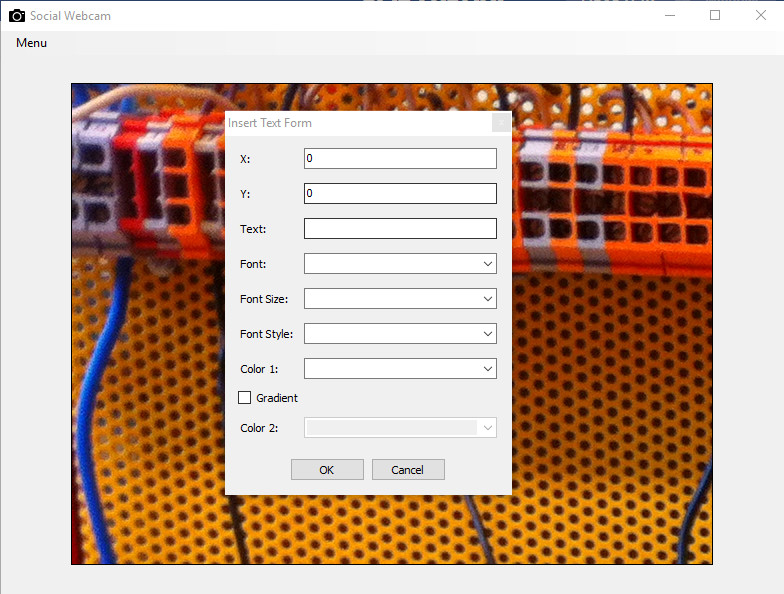The height and width of the screenshot is (594, 784).
Task: Click the 'Insert Text Form' title text
Action: click(270, 123)
